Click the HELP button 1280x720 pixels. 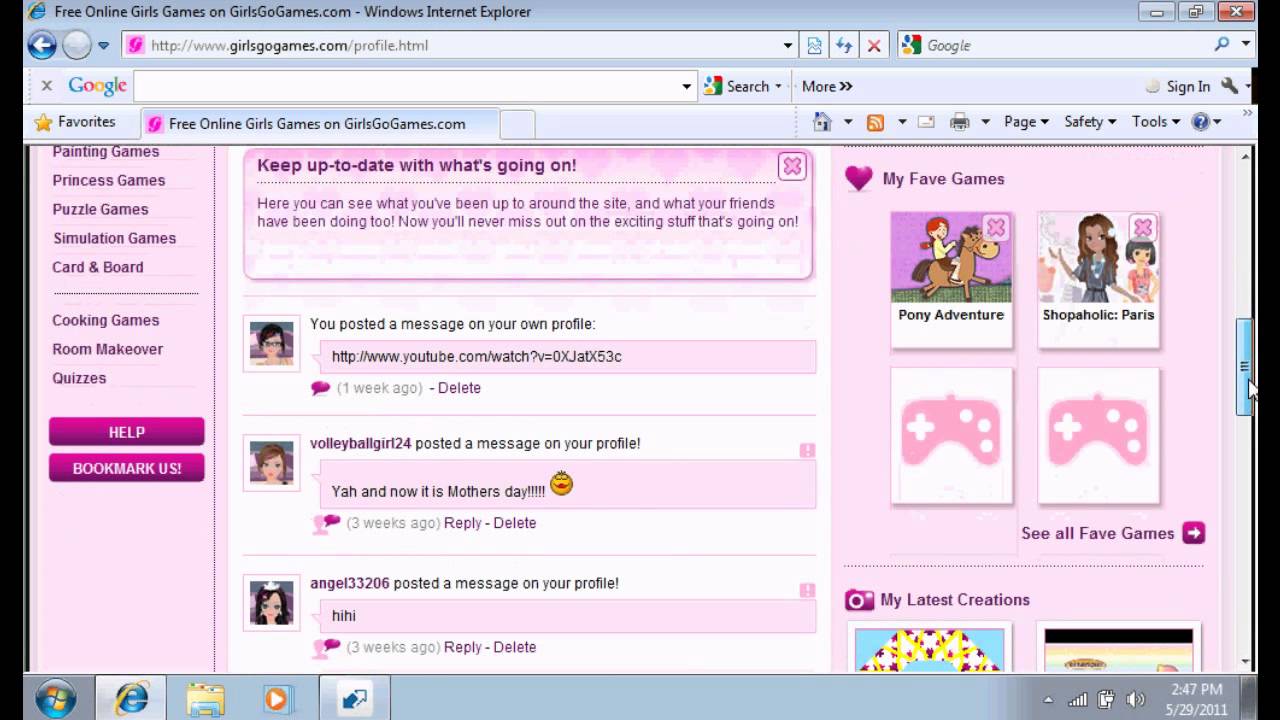[x=126, y=432]
